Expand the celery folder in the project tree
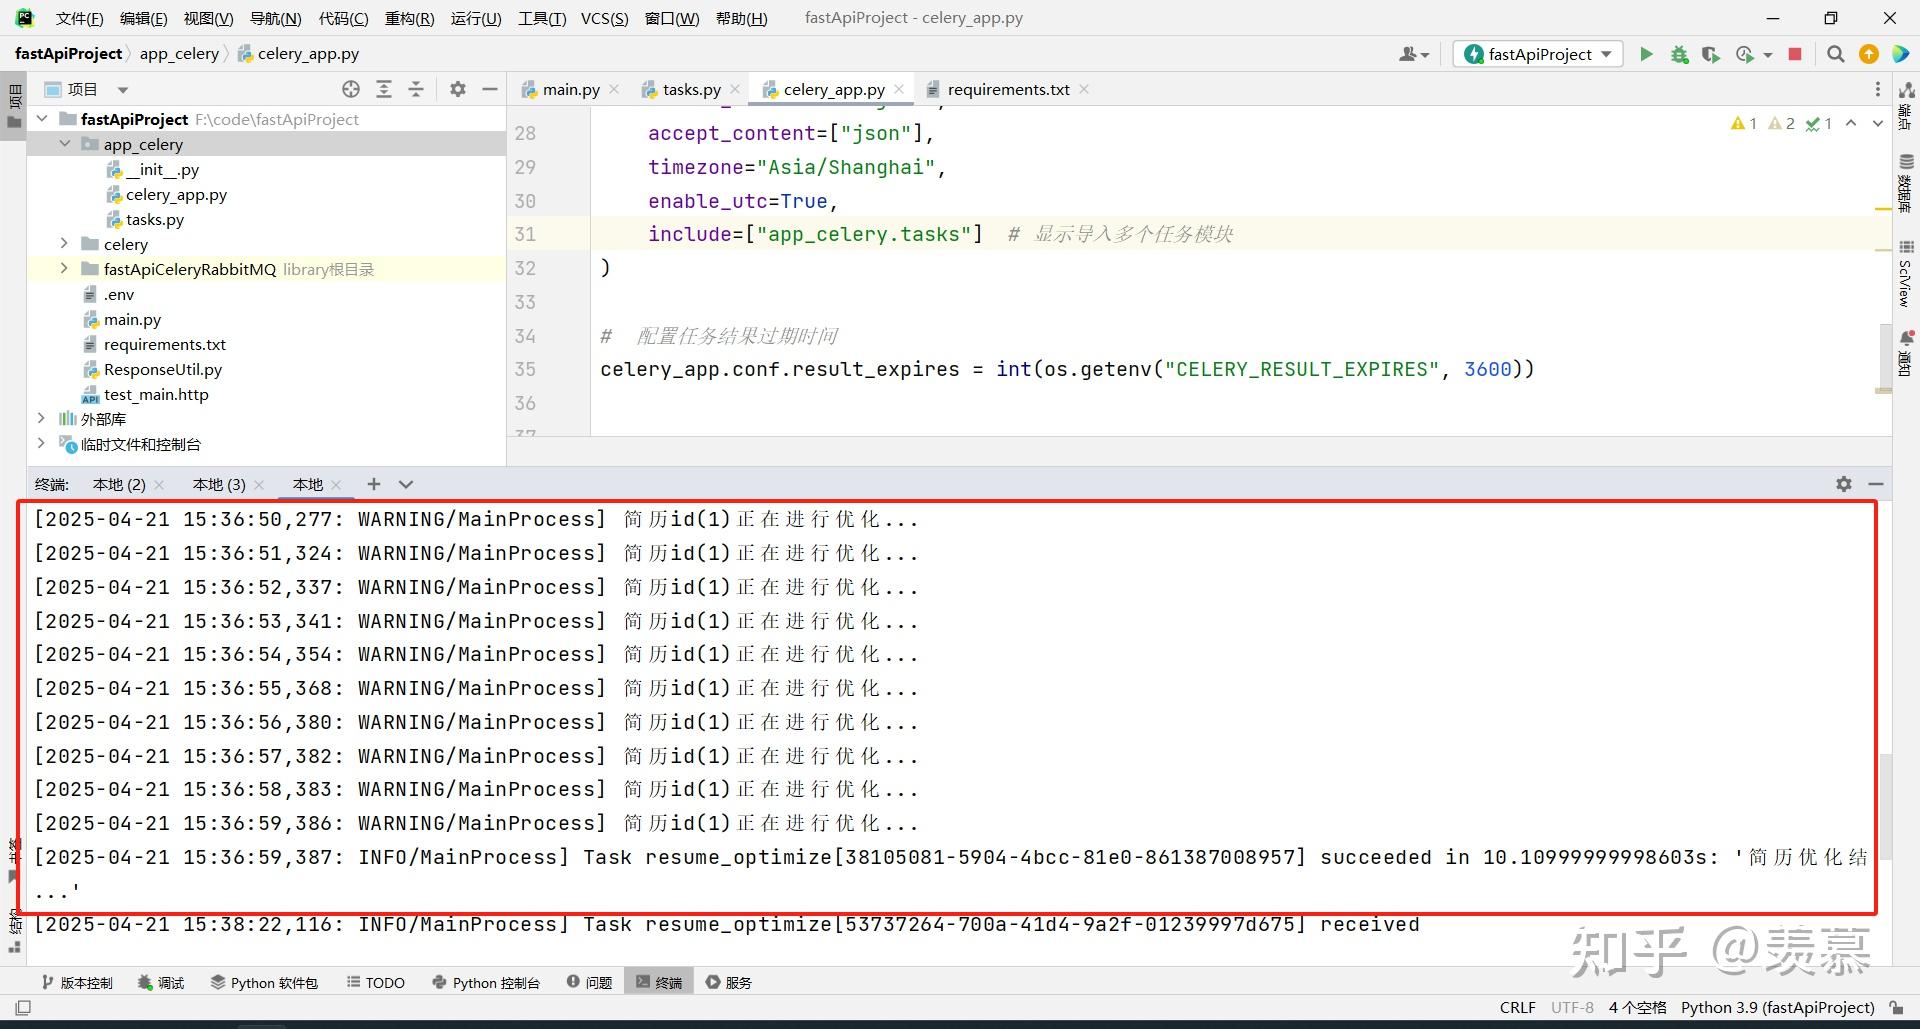 point(63,244)
